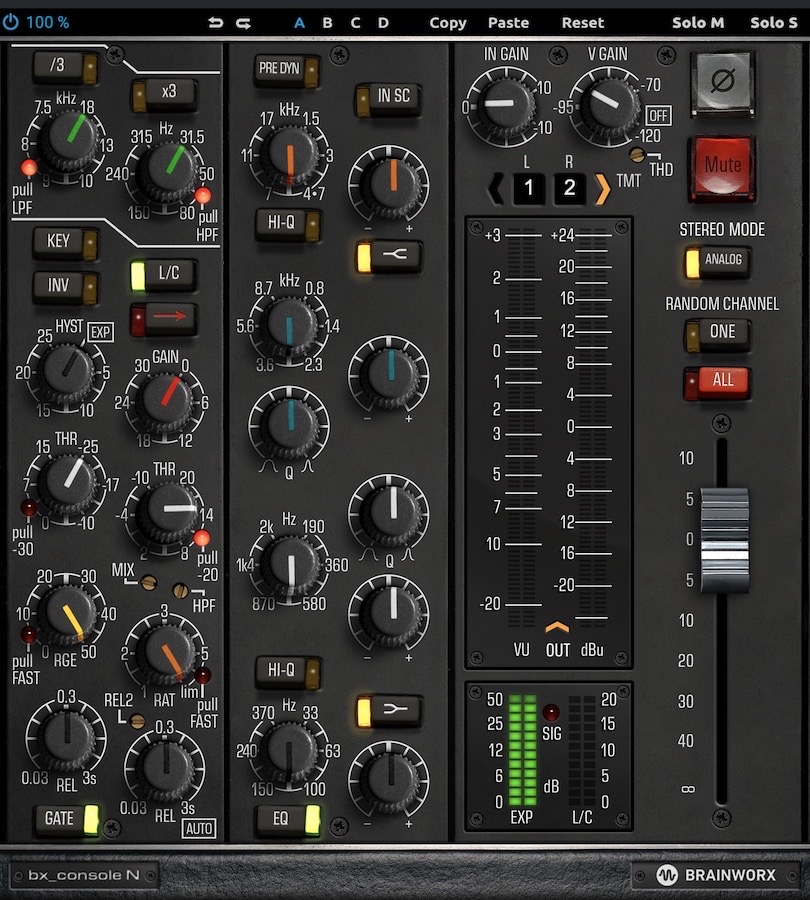Click the undo arrow icon

(x=216, y=22)
